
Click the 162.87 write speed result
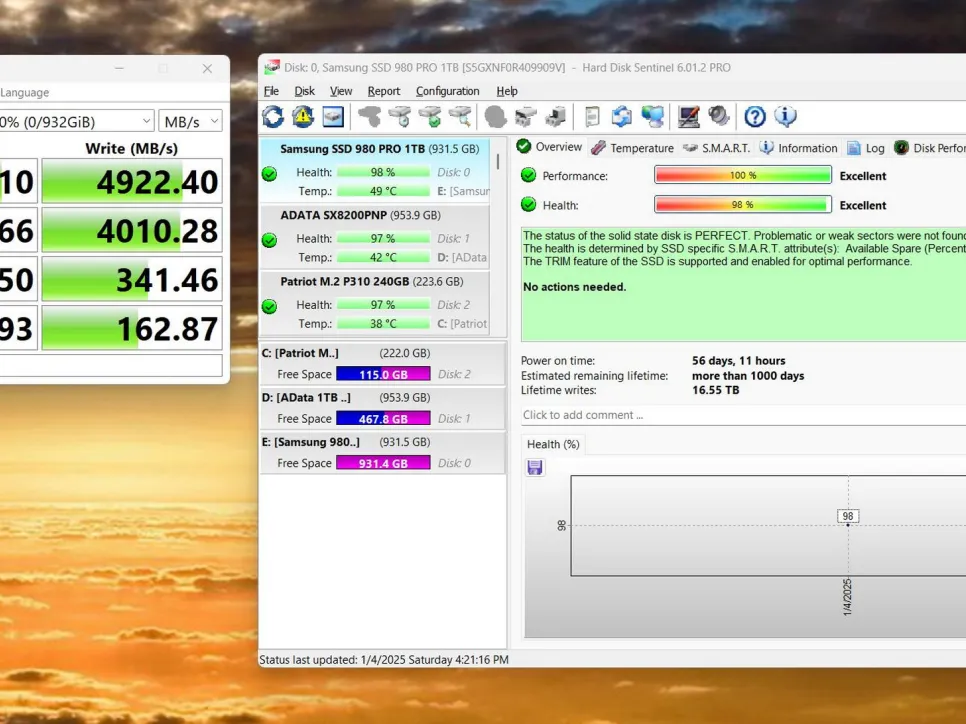[x=132, y=328]
